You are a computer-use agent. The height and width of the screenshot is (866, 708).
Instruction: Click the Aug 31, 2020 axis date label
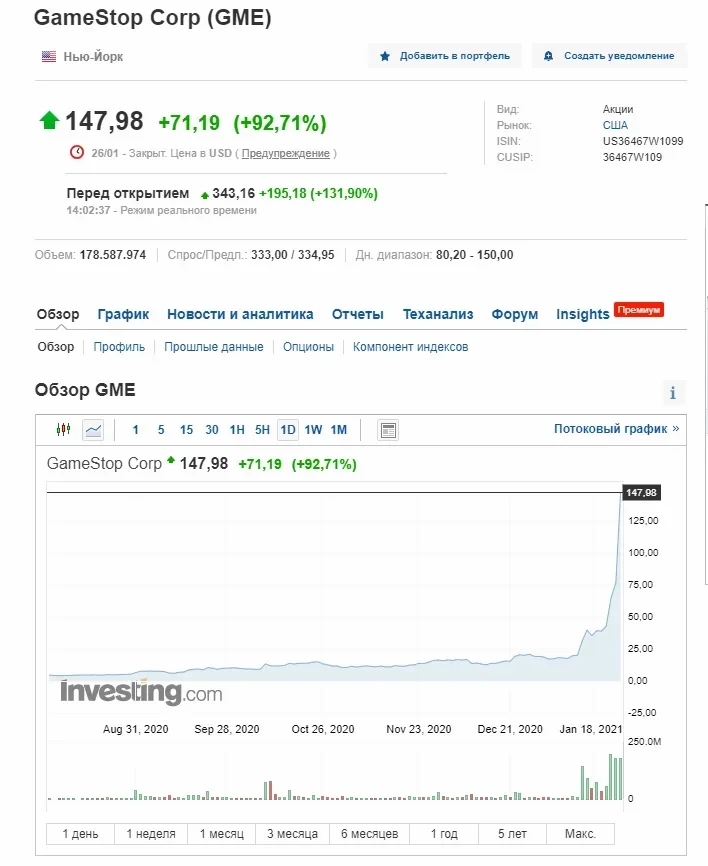tap(136, 729)
